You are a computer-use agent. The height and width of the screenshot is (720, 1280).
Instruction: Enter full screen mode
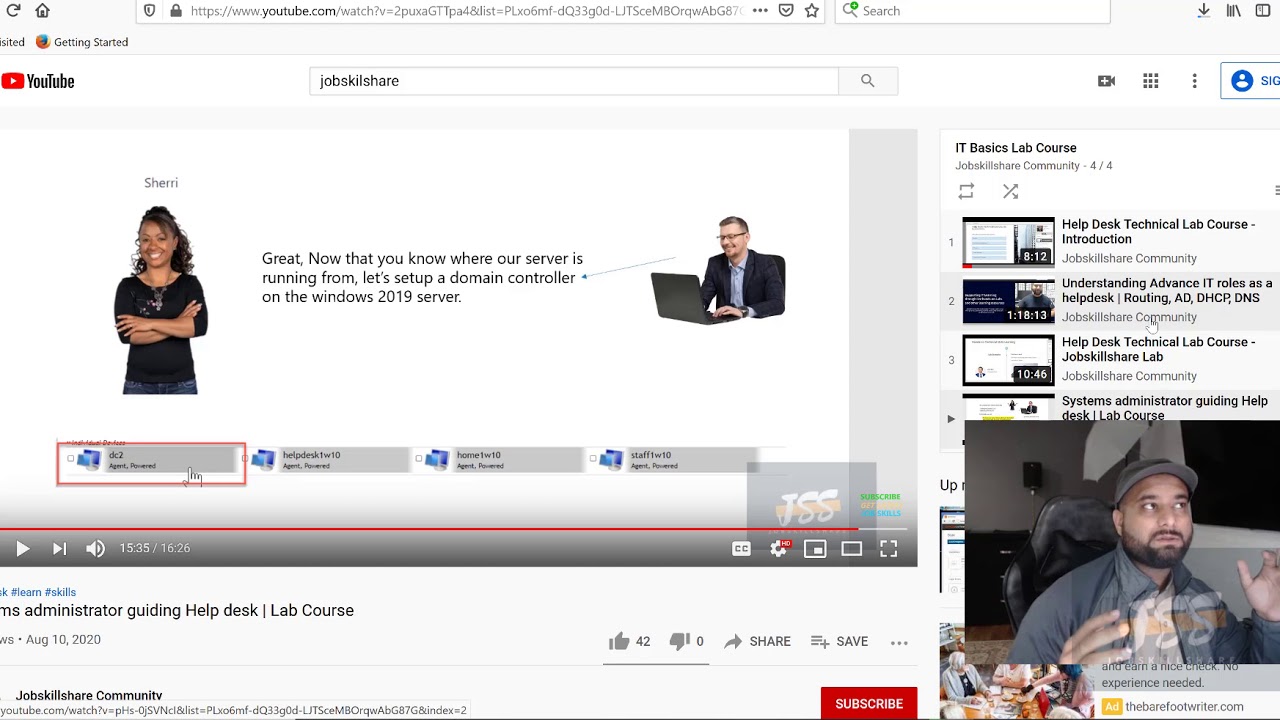[x=888, y=548]
